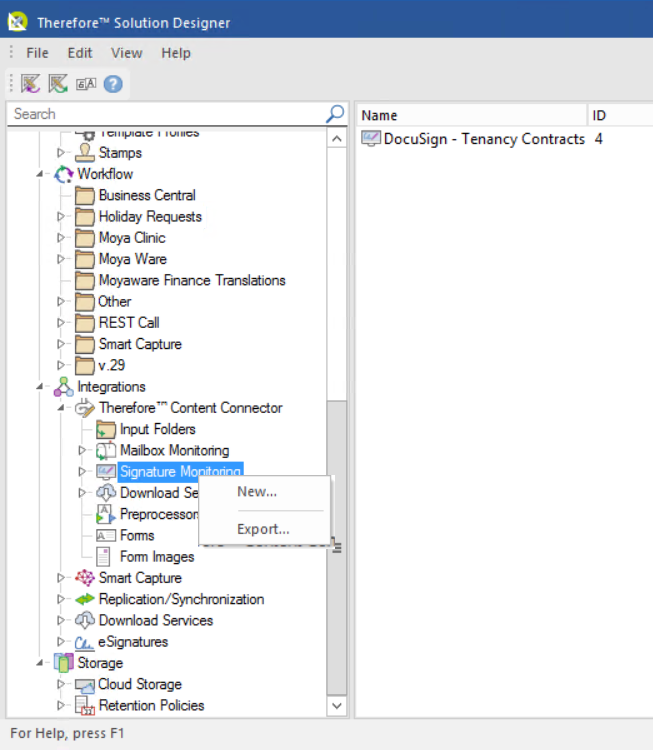
Task: Select Moyaware Finance Translations folder
Action: (x=192, y=280)
